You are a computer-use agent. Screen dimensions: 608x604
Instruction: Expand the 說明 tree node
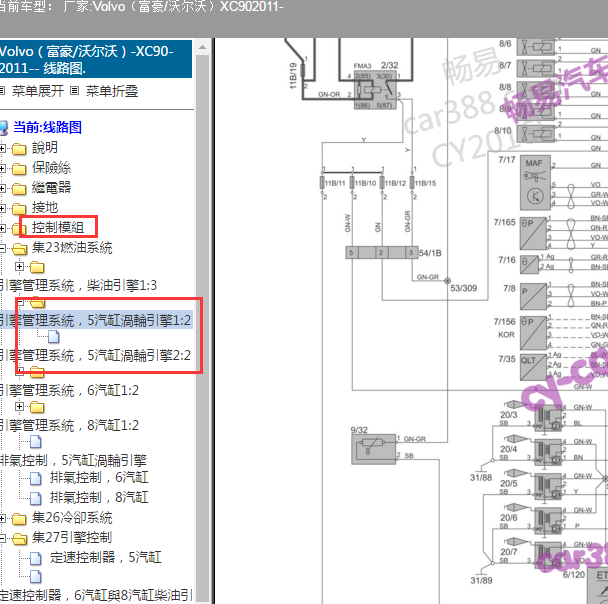pyautogui.click(x=2, y=148)
